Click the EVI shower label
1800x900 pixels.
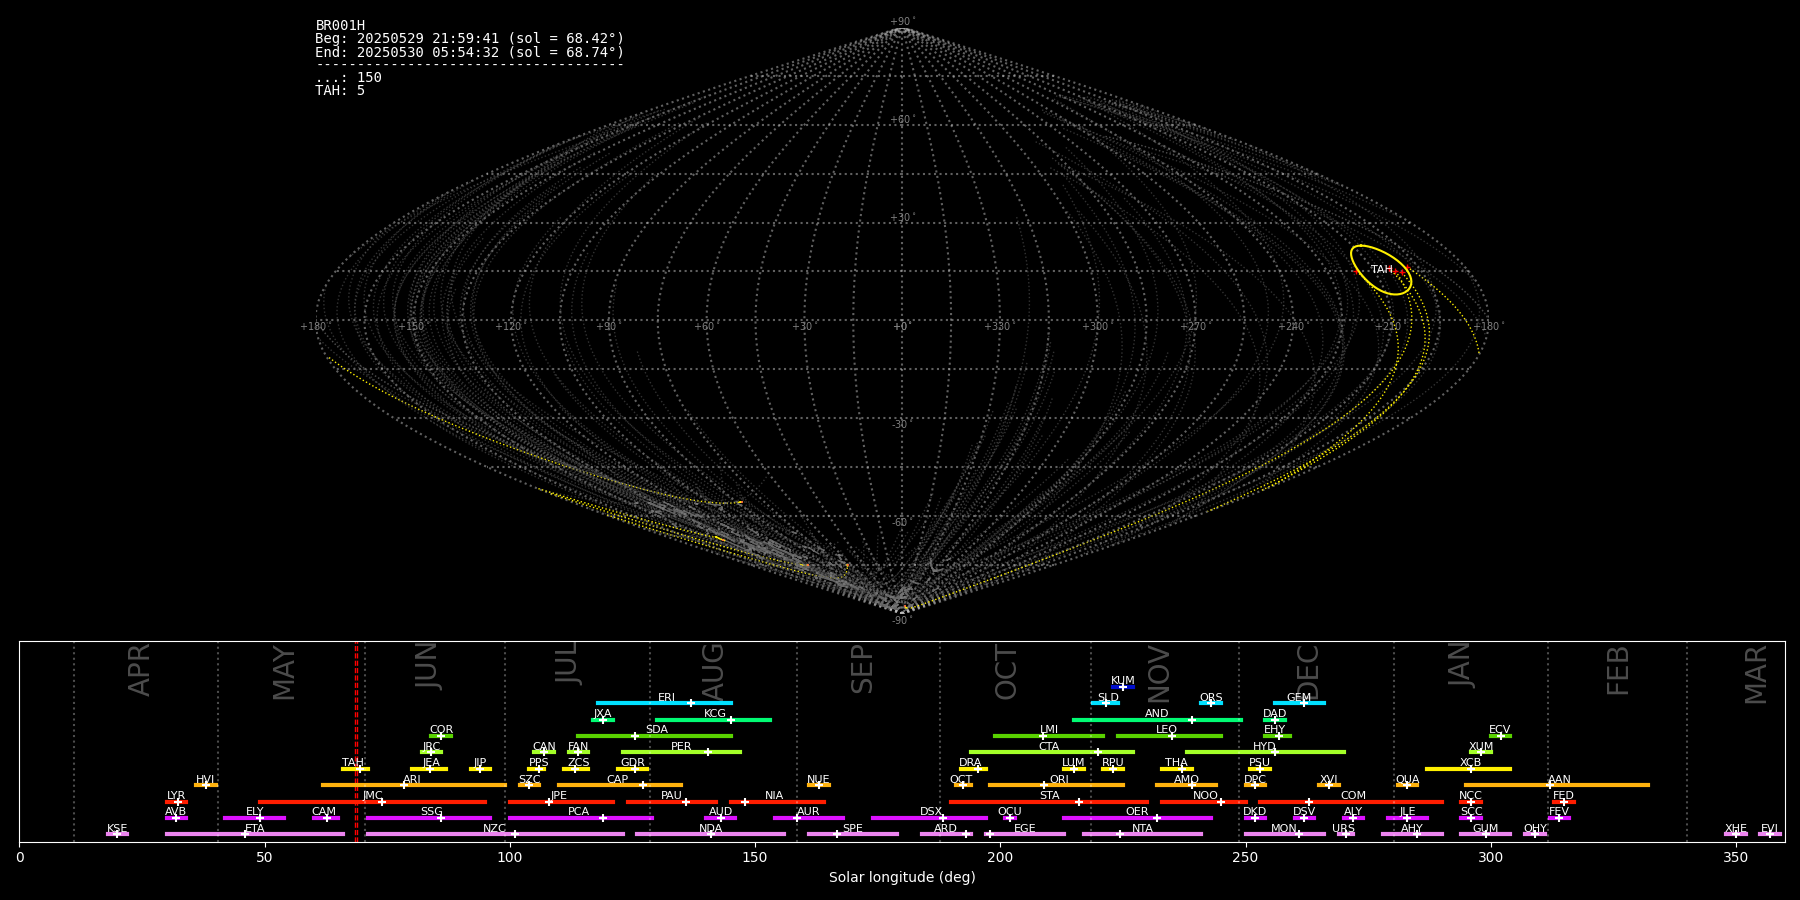click(x=1769, y=829)
